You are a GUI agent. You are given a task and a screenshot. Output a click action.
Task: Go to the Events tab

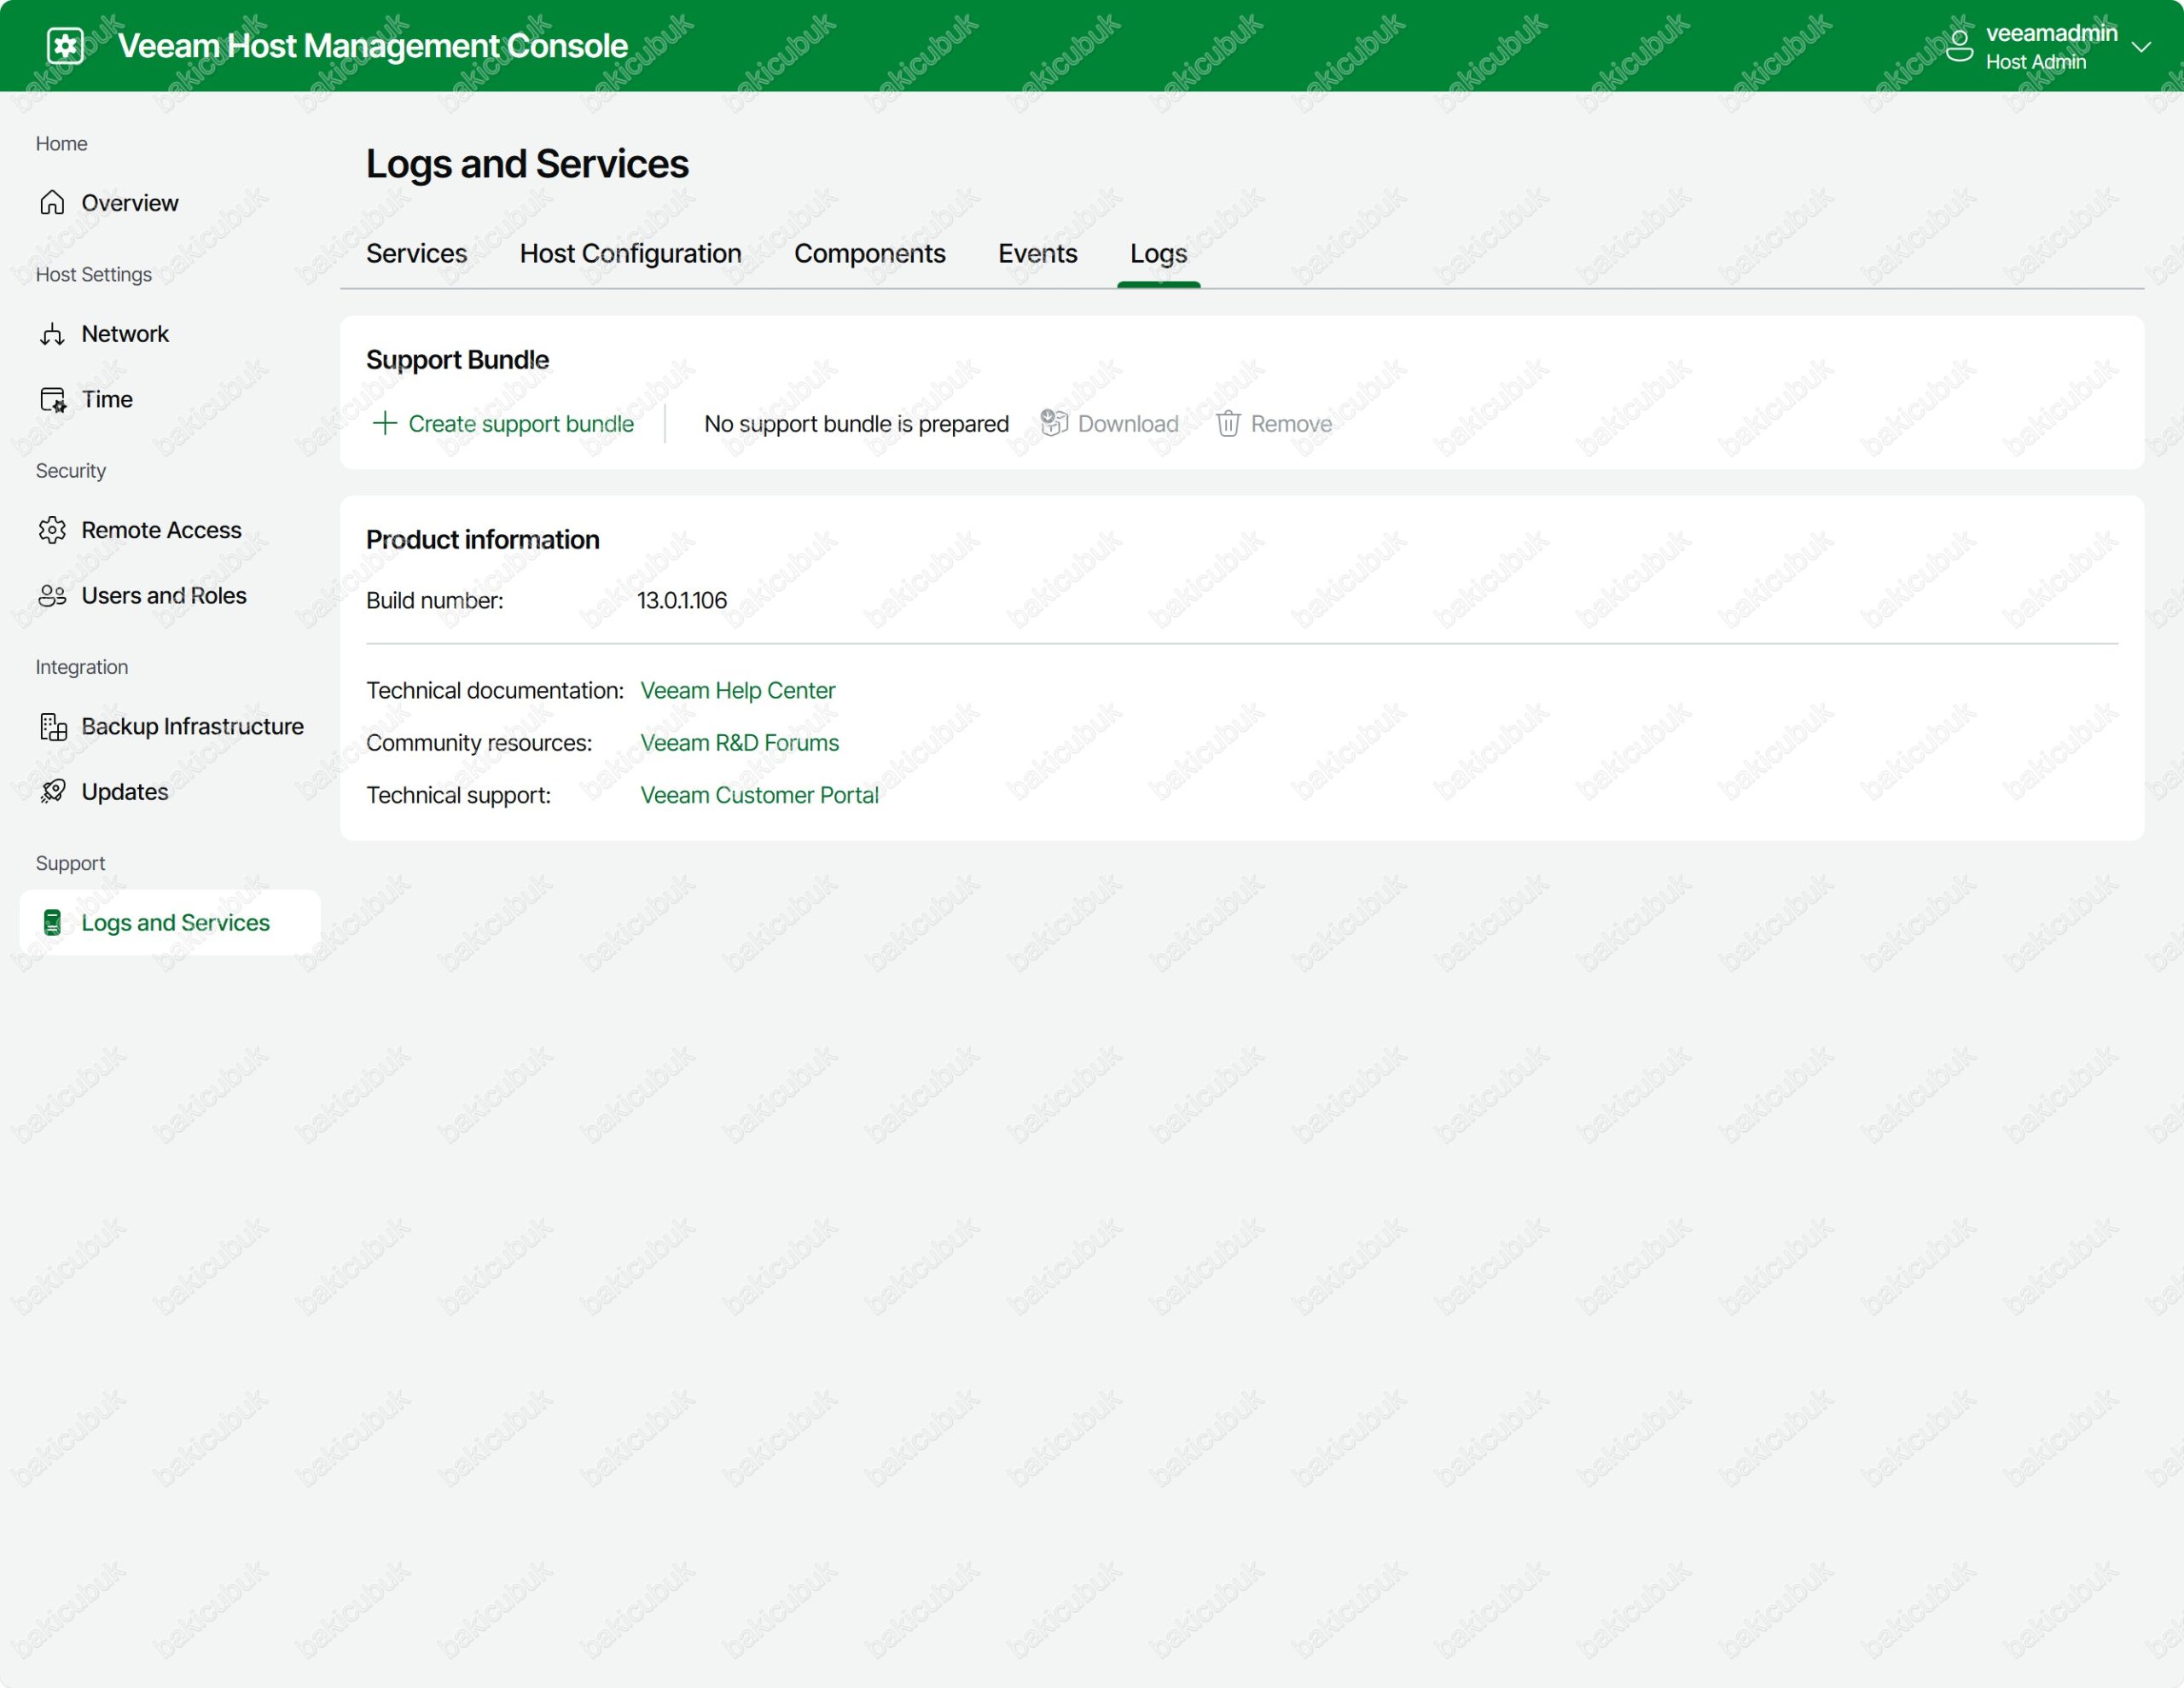1037,254
